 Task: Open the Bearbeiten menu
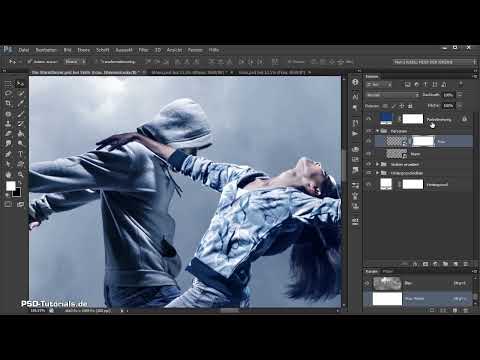[x=46, y=50]
